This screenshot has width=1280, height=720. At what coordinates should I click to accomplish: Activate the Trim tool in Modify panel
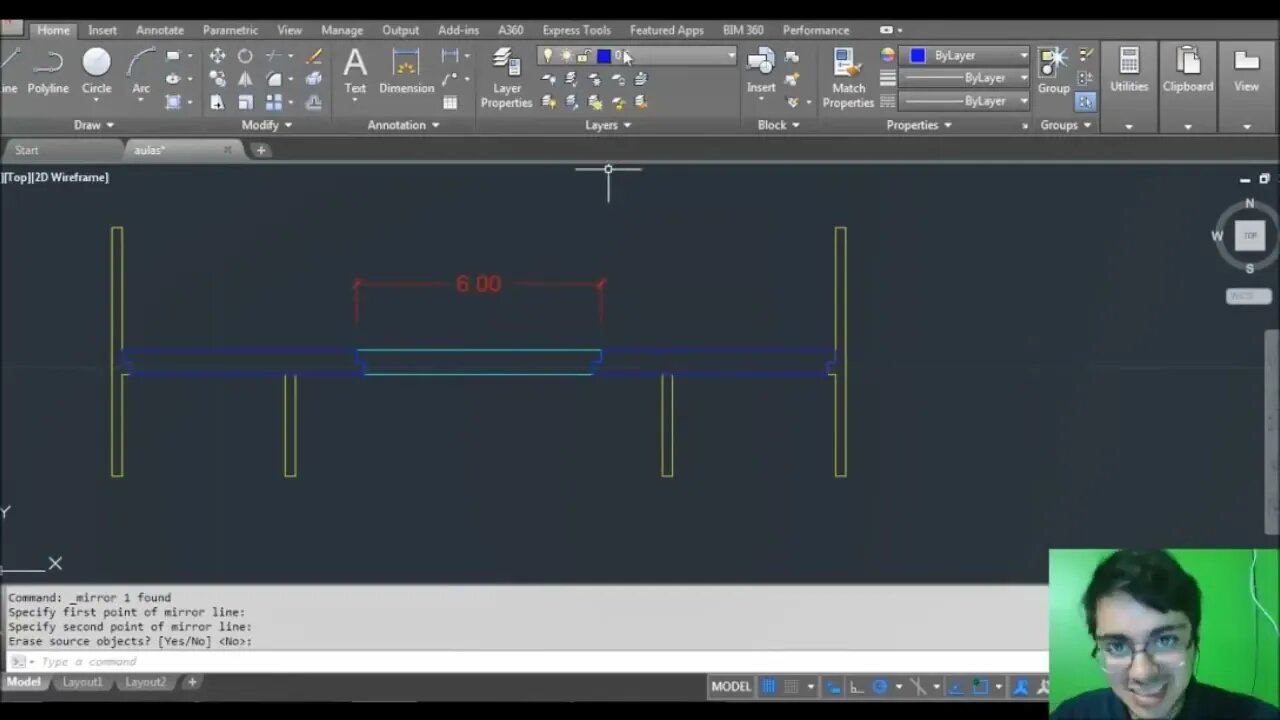pyautogui.click(x=274, y=56)
